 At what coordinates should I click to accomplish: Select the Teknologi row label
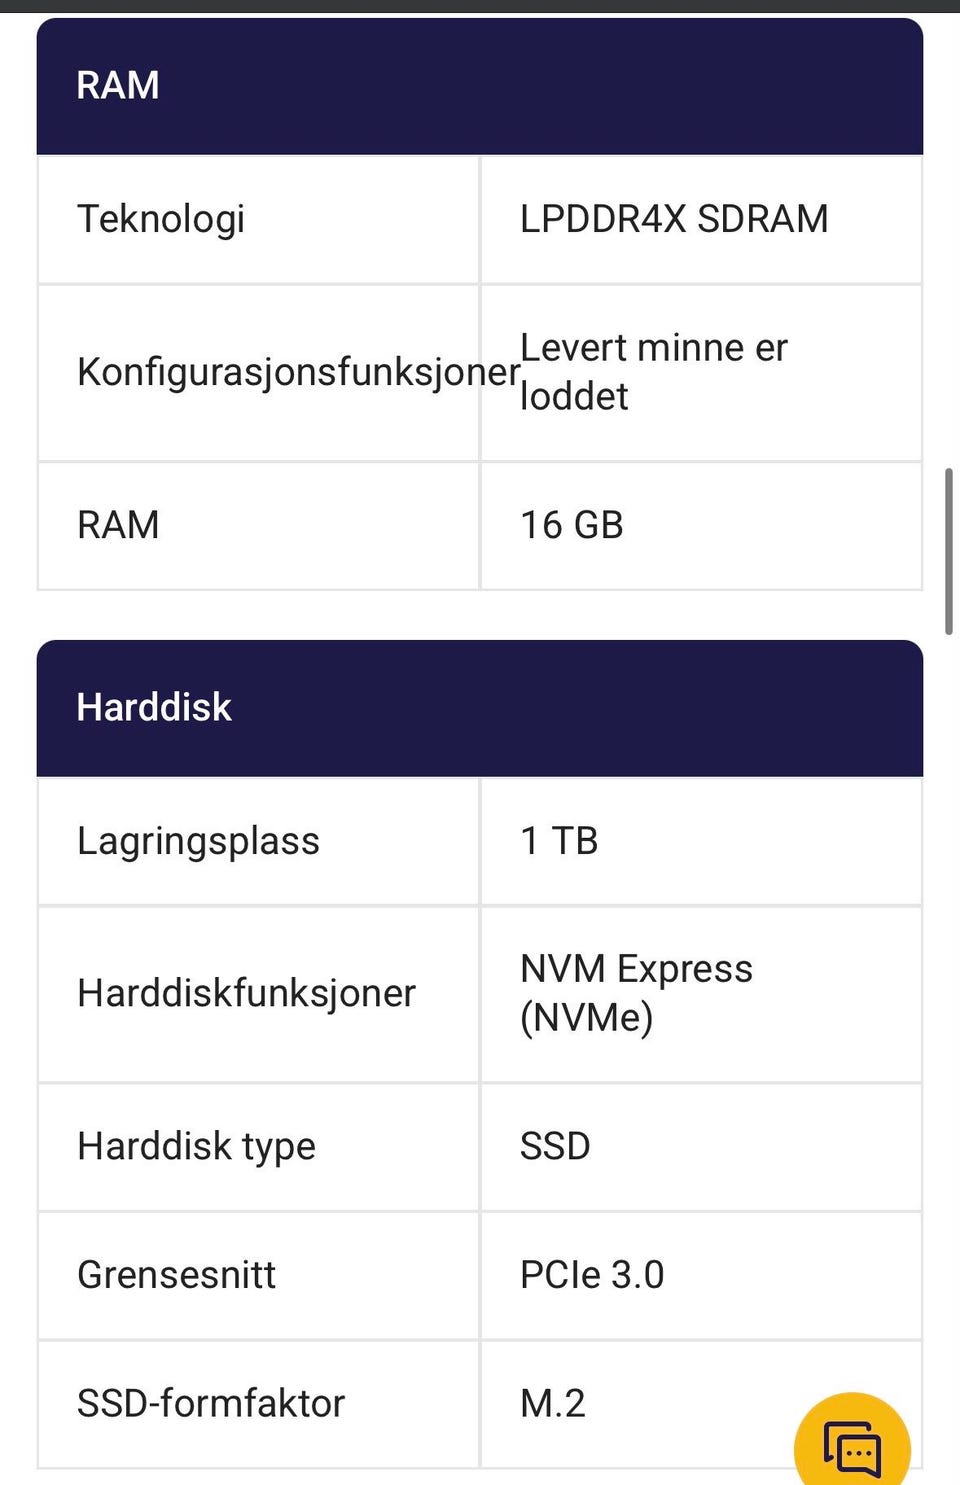161,219
